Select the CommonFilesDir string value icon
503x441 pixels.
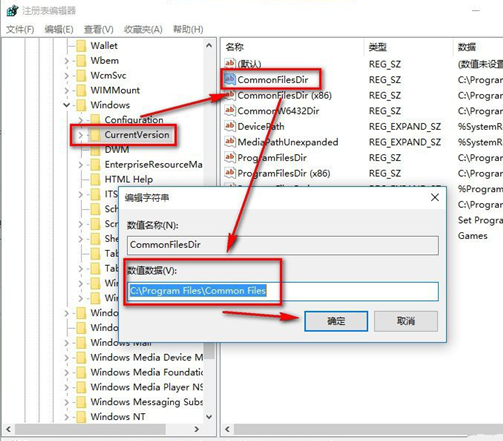[230, 79]
